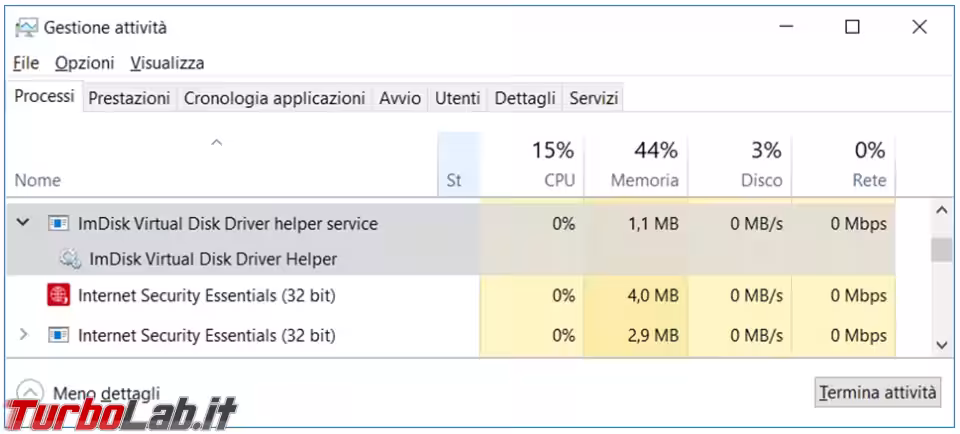Open the File menu
This screenshot has width=960, height=434.
(26, 62)
